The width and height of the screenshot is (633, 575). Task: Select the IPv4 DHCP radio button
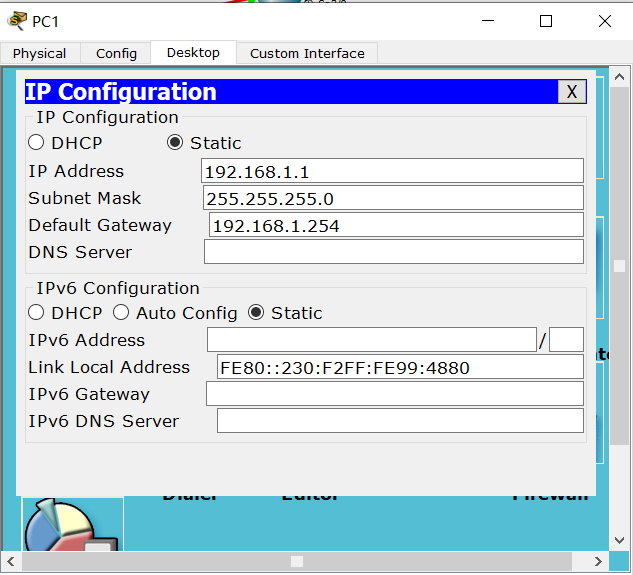36,143
